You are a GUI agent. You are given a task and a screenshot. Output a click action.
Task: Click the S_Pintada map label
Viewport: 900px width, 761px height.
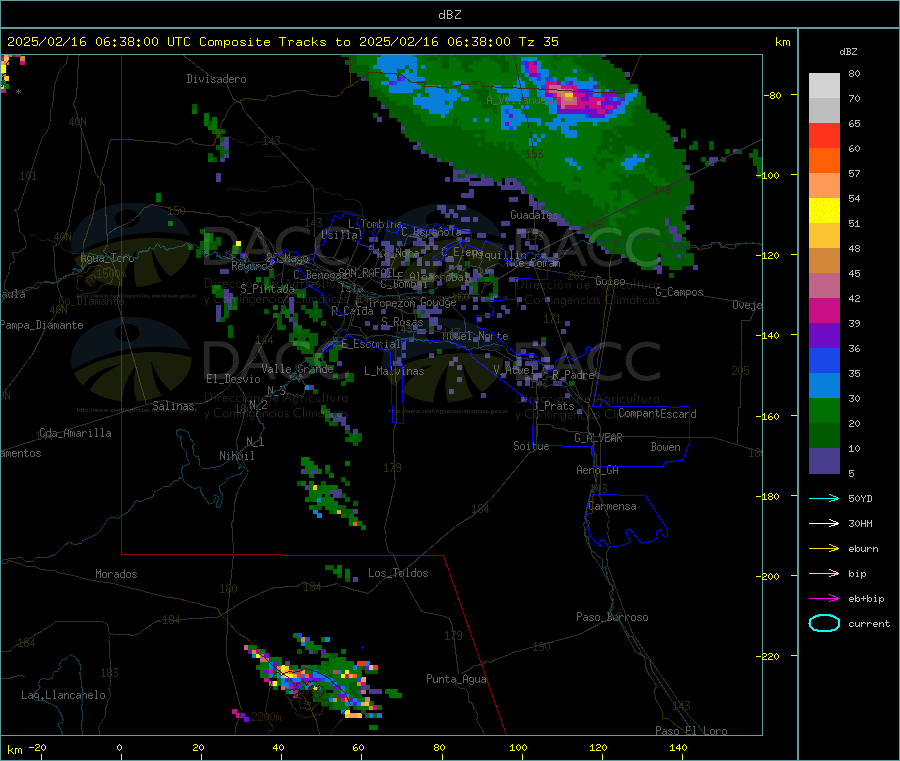(267, 289)
